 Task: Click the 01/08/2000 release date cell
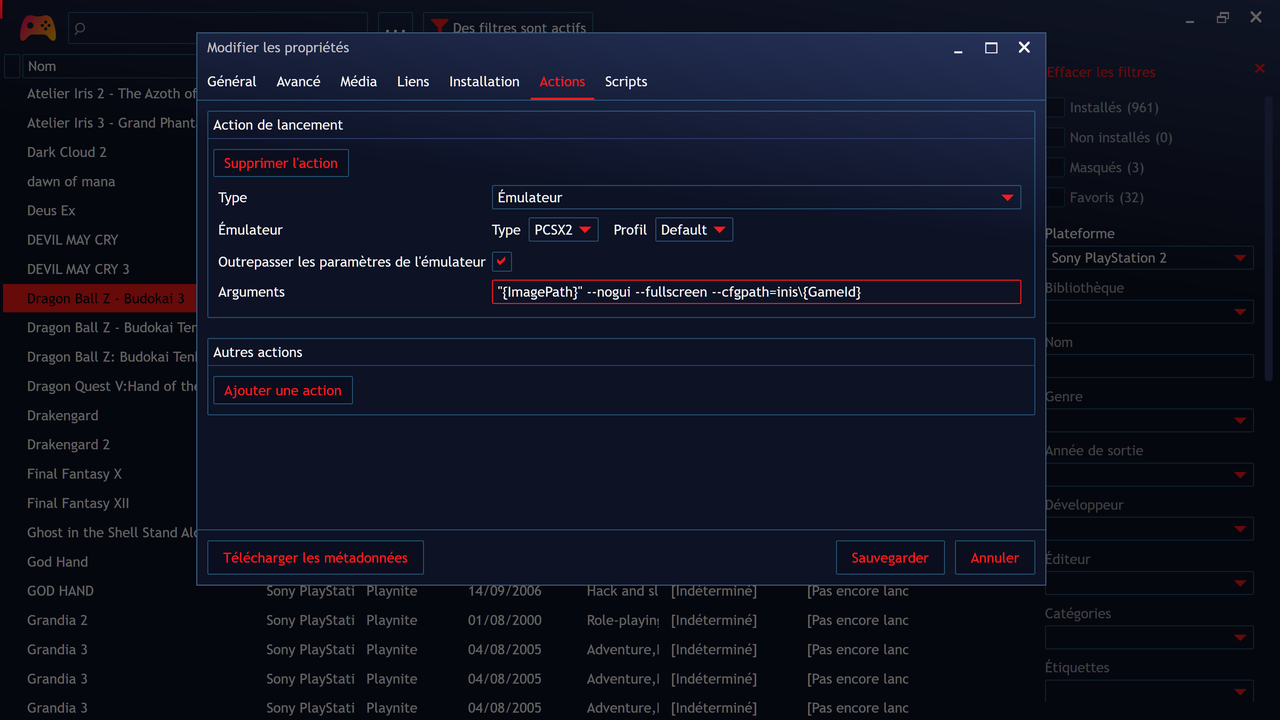(x=505, y=620)
